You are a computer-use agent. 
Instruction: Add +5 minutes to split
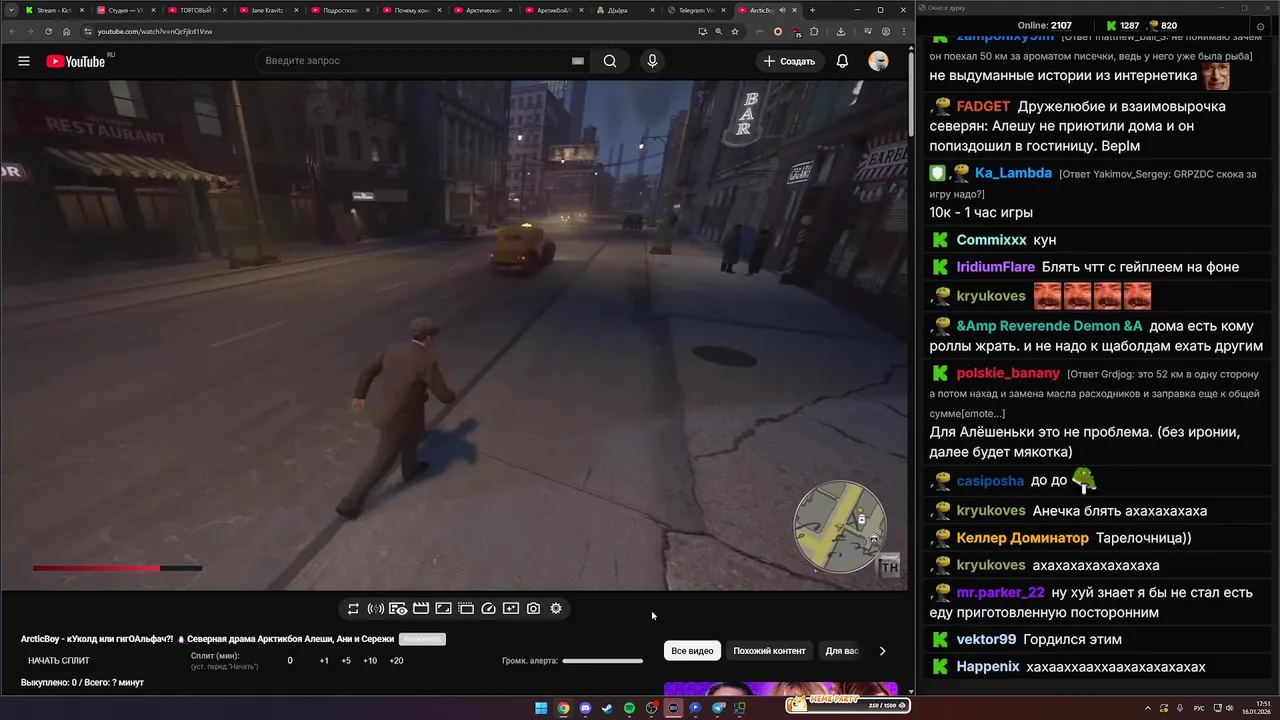(346, 661)
